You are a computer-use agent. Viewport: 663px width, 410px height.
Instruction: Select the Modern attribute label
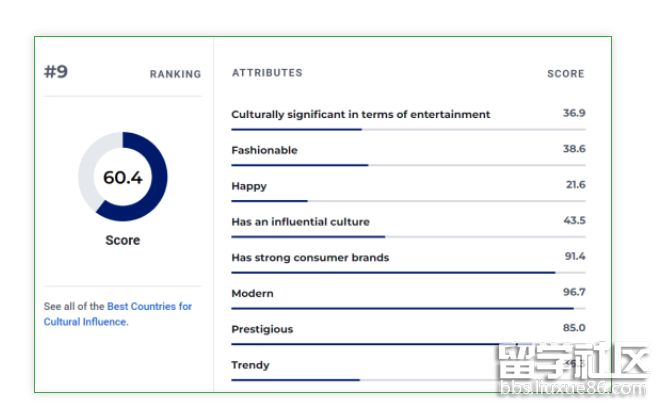coord(252,294)
